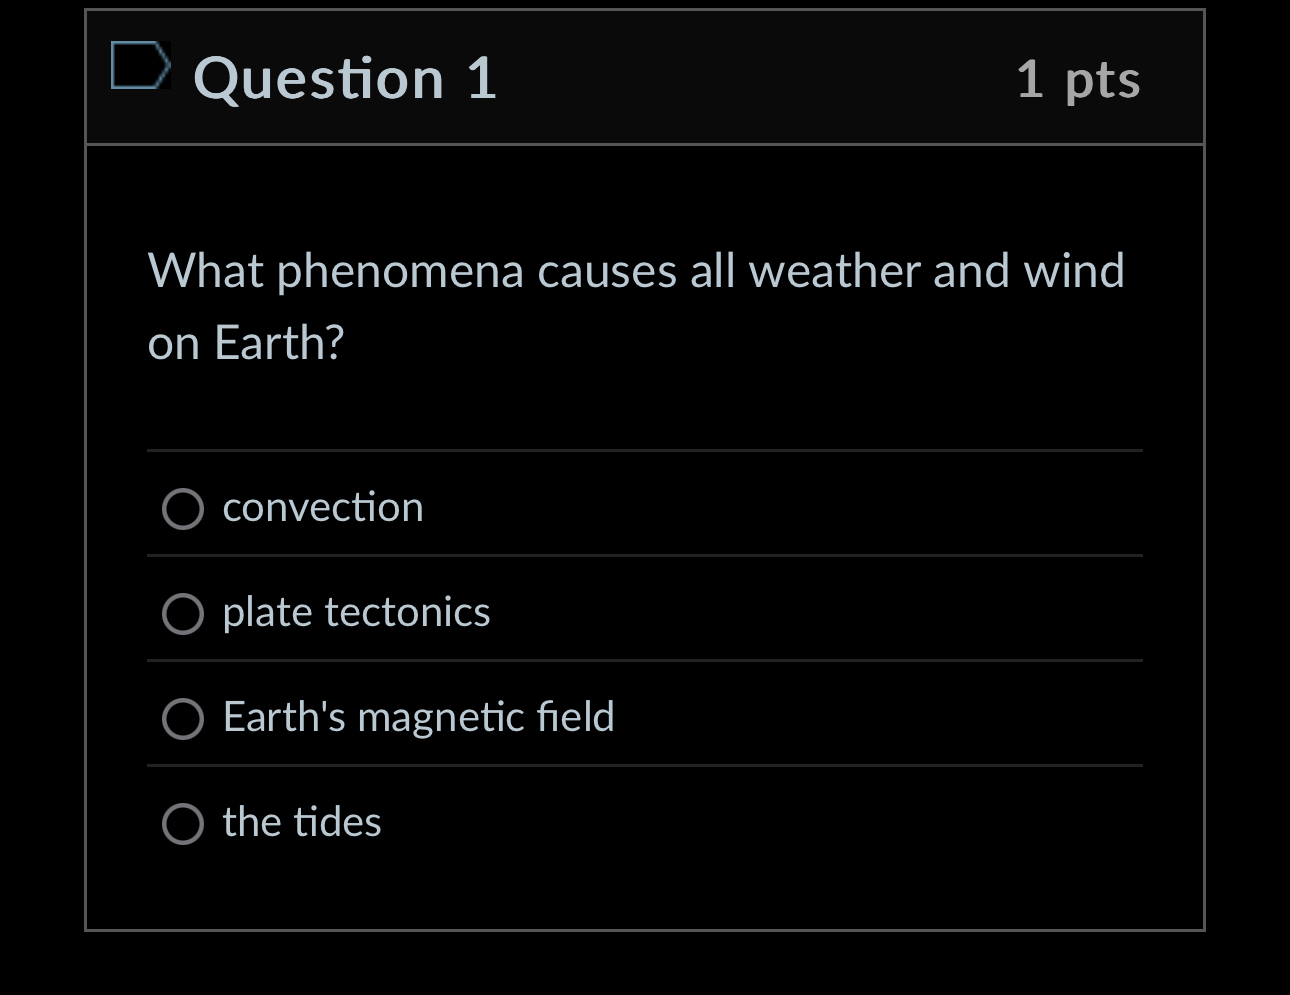Select the Earth's magnetic field option
1290x995 pixels.
point(183,718)
